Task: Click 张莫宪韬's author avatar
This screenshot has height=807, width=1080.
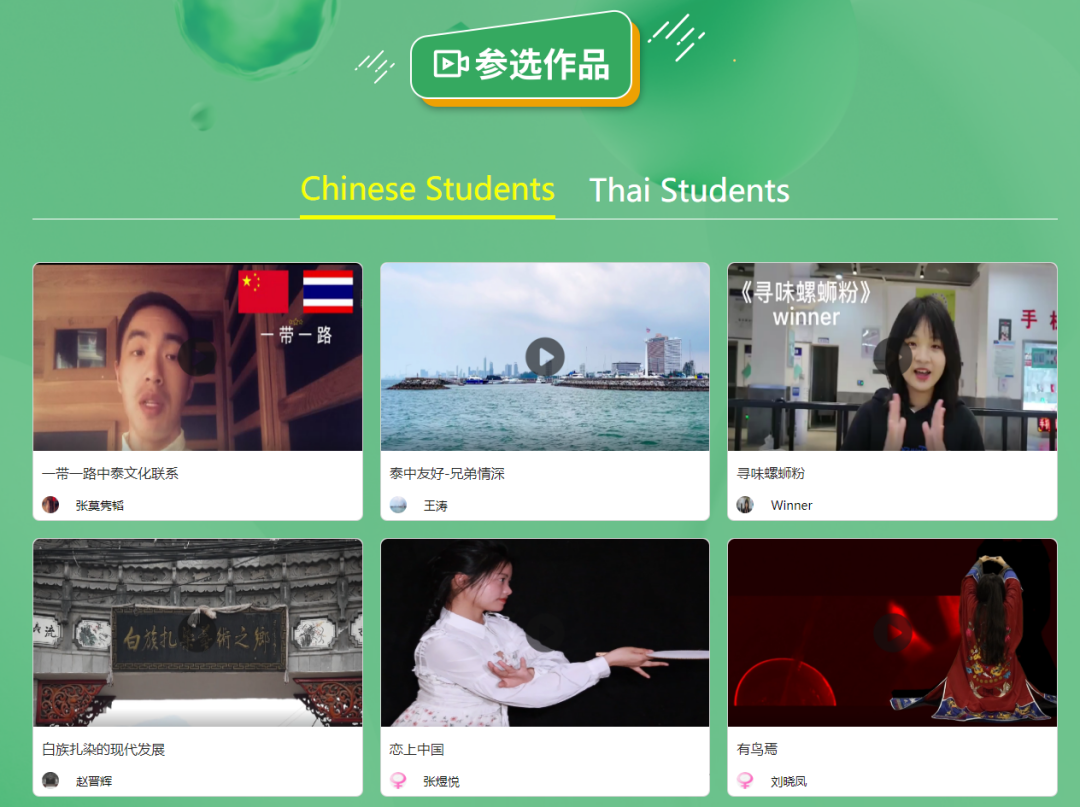Action: 50,505
